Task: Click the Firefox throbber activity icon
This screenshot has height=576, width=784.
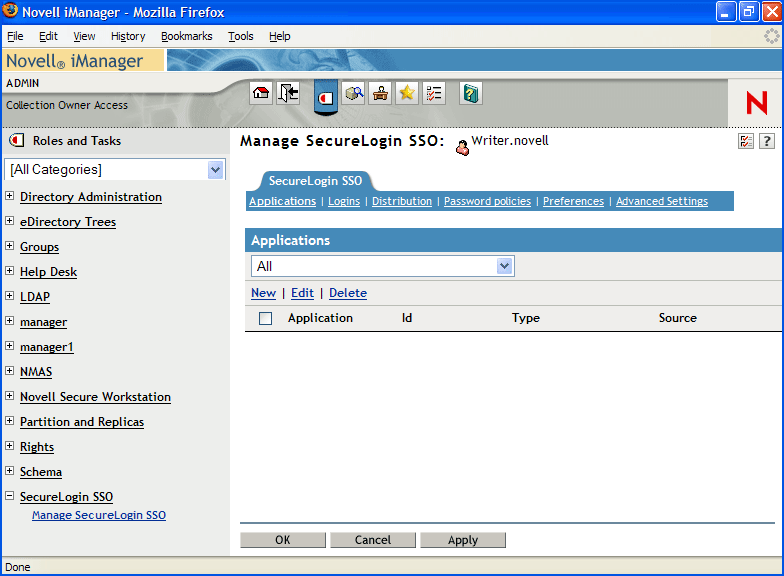Action: 772,36
